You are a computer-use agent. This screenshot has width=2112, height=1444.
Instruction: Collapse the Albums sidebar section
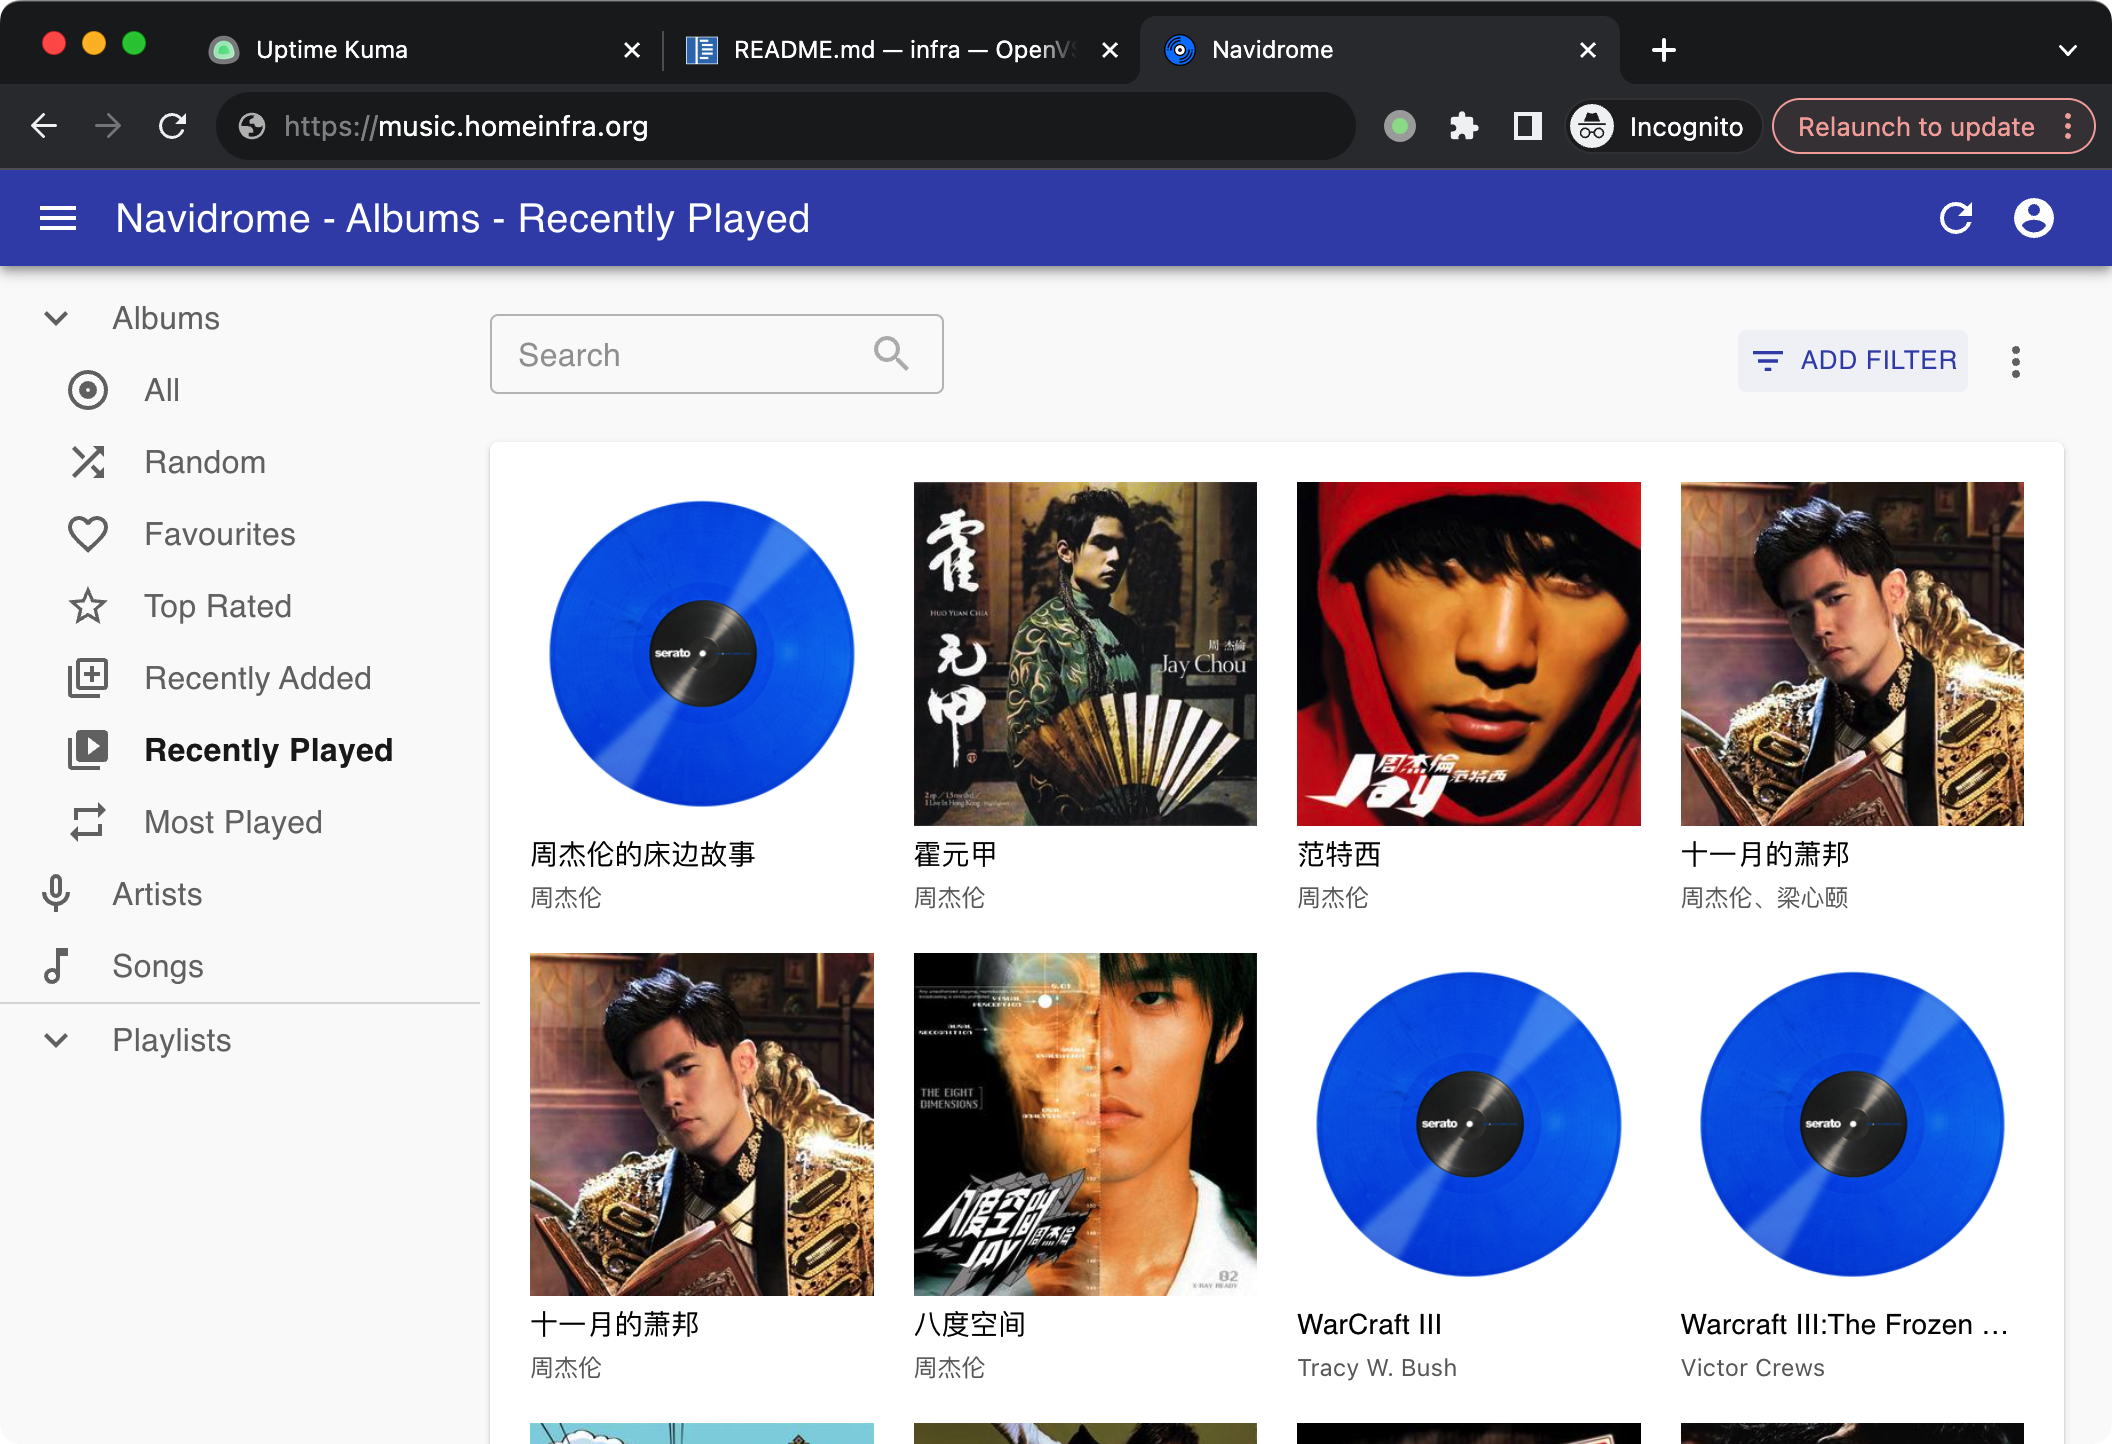pos(56,318)
